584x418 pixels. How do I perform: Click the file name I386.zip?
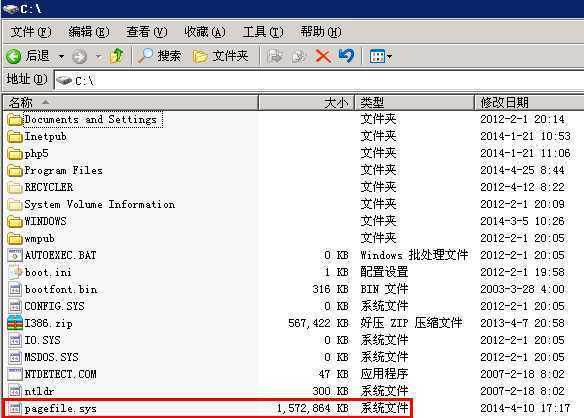[x=48, y=323]
